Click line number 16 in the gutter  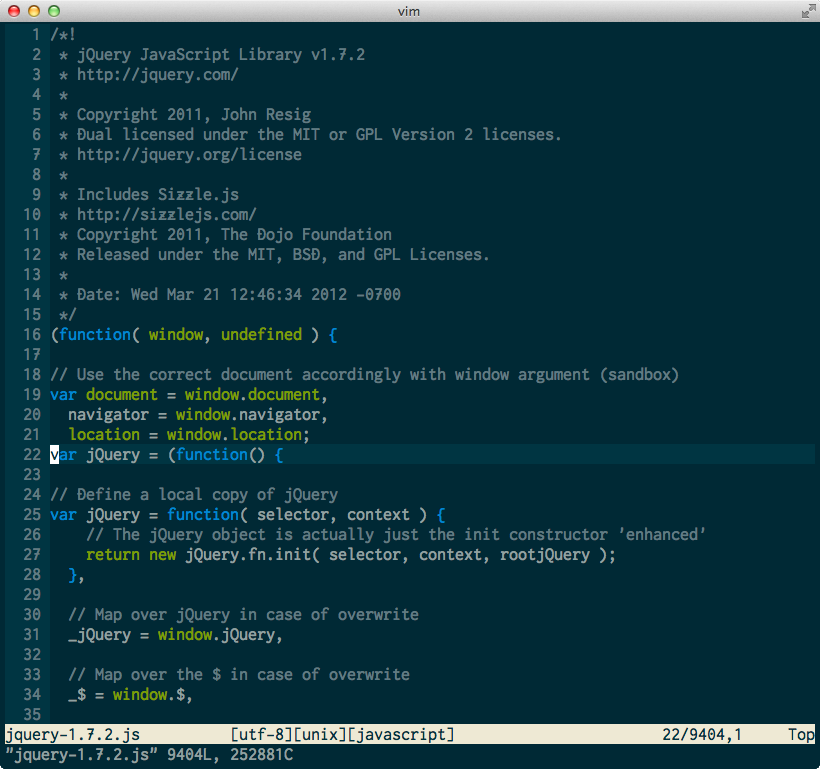(32, 334)
